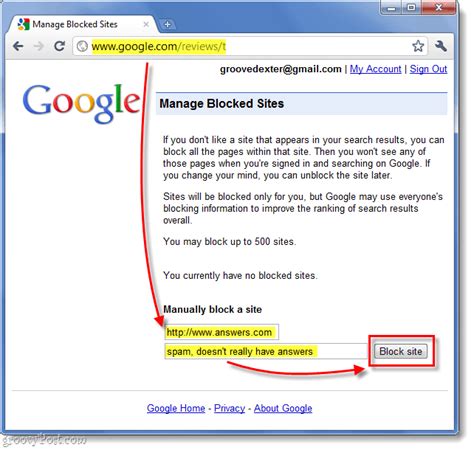
Task: Click the Google logo
Action: point(81,103)
